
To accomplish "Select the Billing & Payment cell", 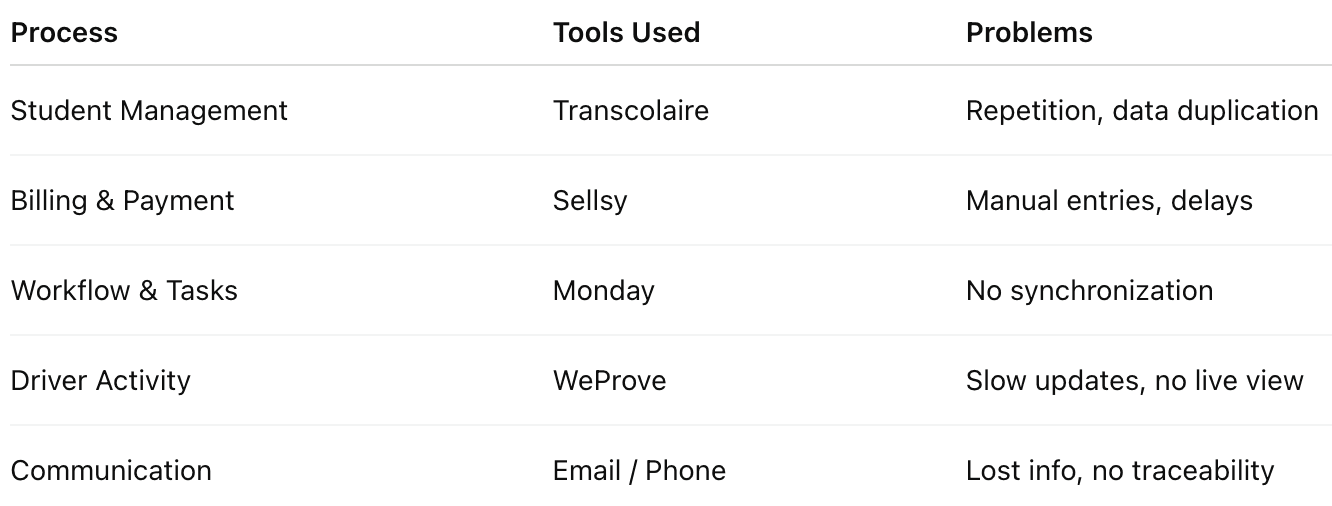I will 122,200.
